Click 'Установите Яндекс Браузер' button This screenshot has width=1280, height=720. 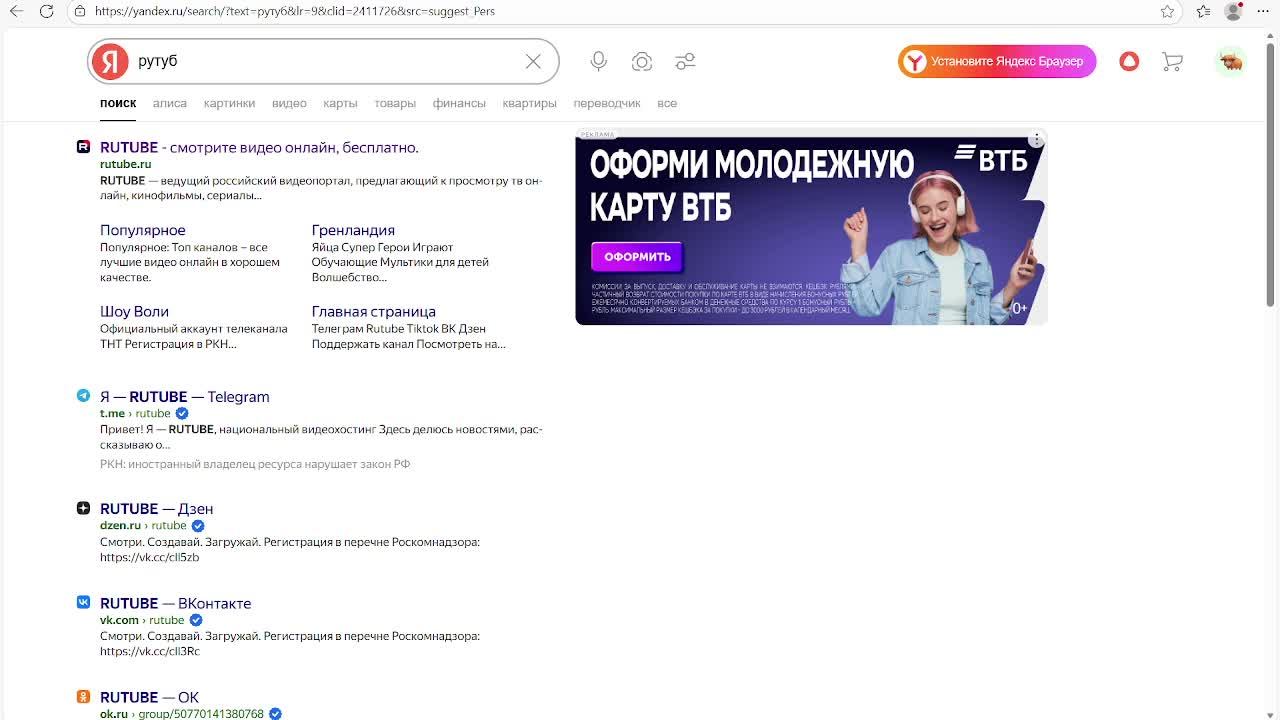click(x=997, y=61)
